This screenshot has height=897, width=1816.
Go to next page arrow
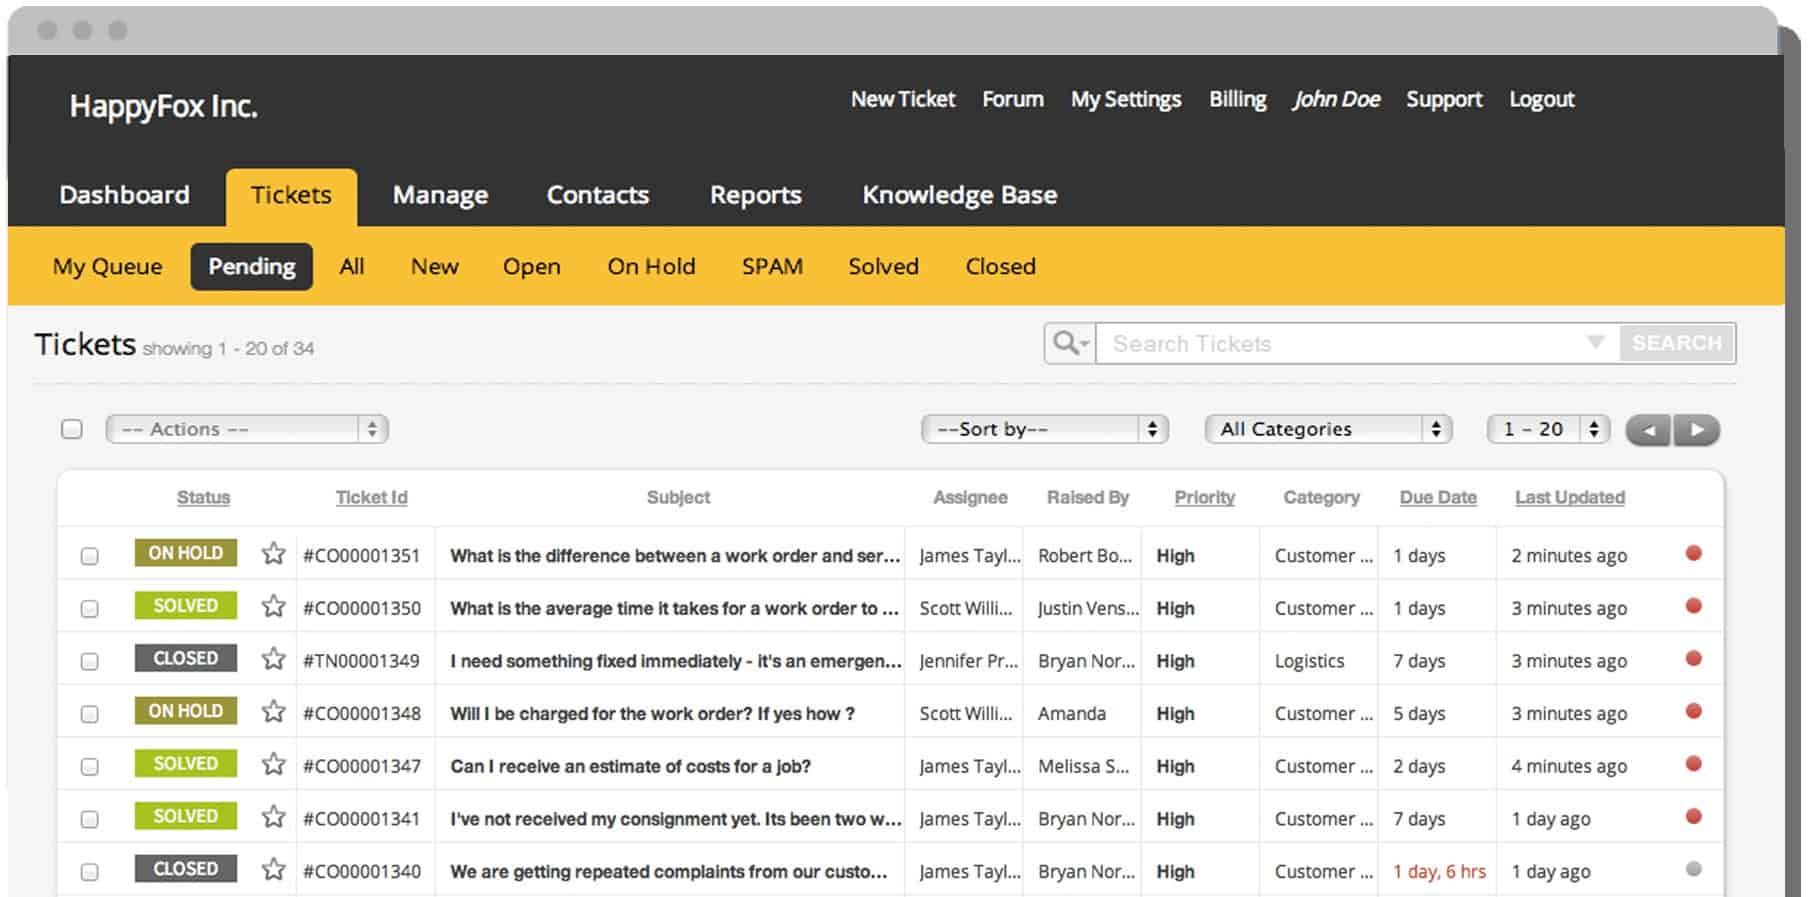tap(1697, 430)
